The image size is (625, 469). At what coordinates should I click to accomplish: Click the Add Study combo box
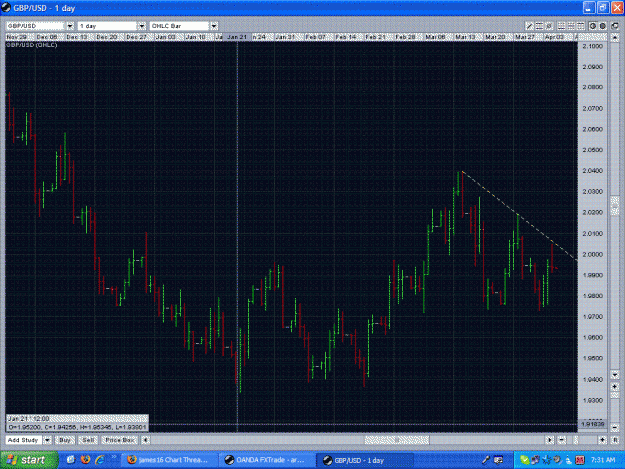pyautogui.click(x=24, y=440)
